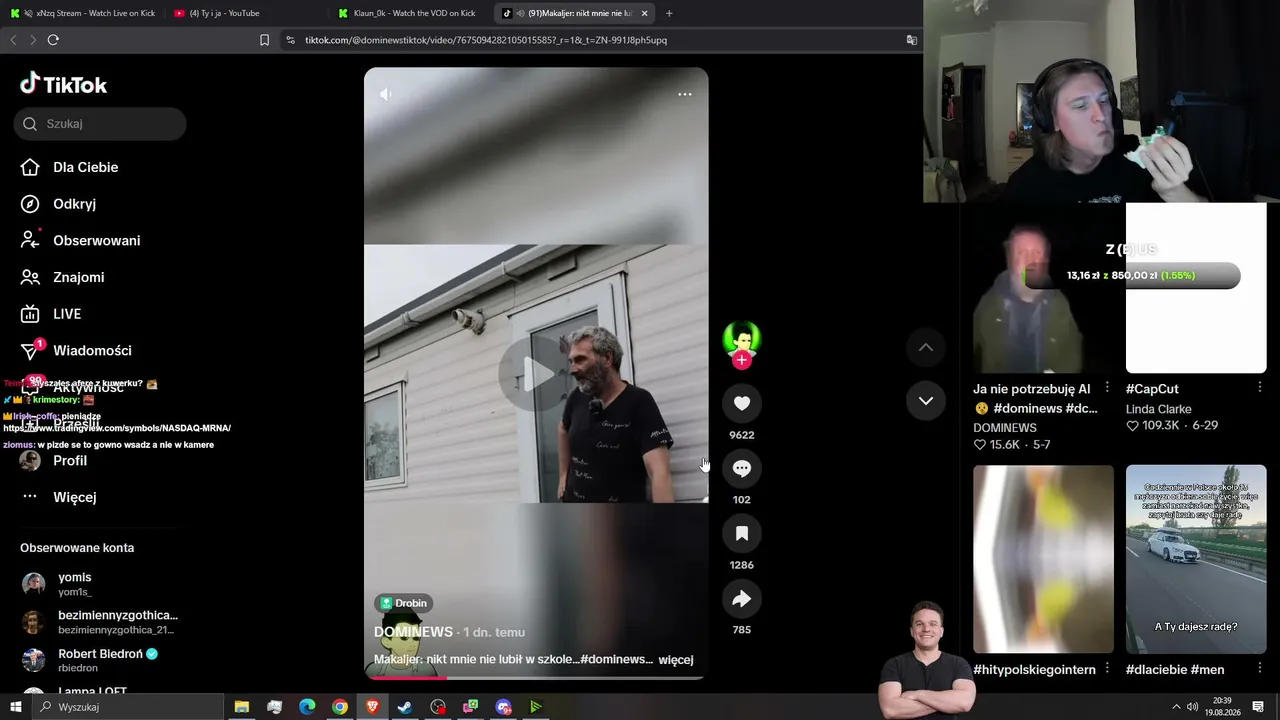Click the browser reload button
Screen dimensions: 1280x720
click(53, 40)
